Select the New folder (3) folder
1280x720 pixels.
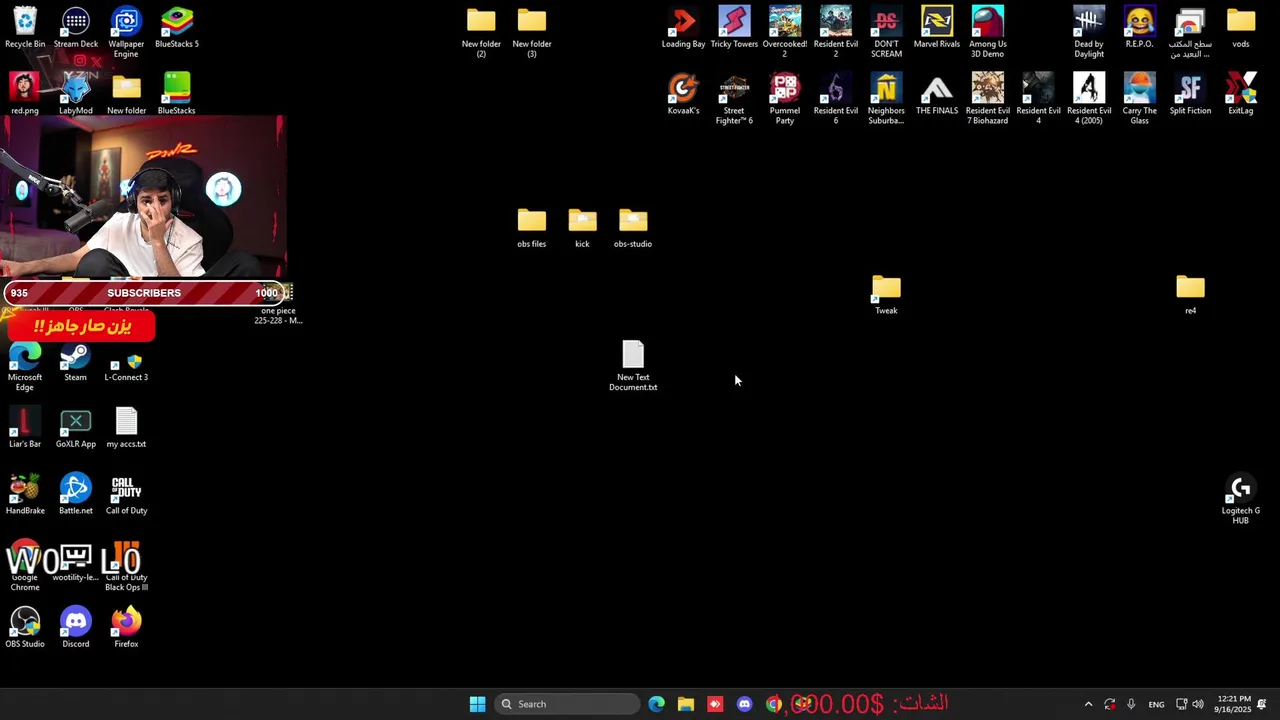point(532,32)
